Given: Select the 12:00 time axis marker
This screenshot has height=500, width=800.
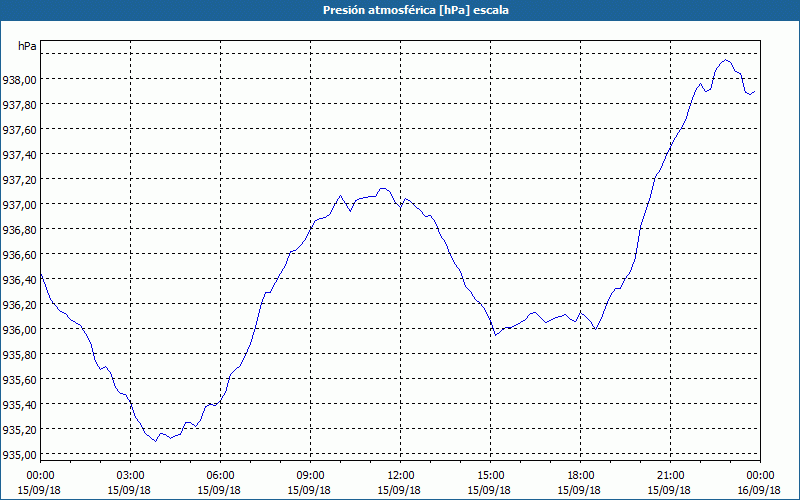Looking at the screenshot, I should (401, 476).
